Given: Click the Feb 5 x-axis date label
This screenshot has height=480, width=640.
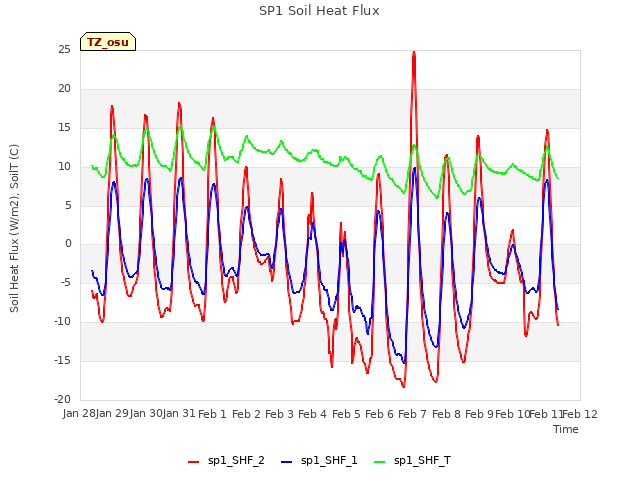Looking at the screenshot, I should (x=346, y=414).
